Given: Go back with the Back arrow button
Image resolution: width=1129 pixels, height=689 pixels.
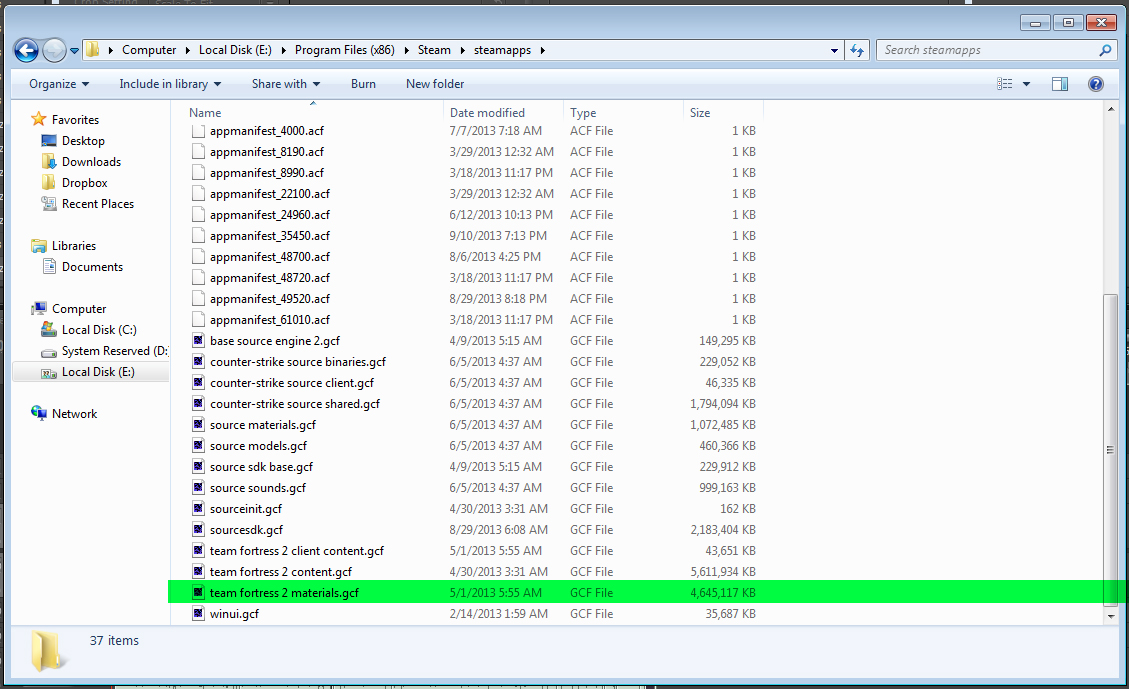Looking at the screenshot, I should (x=27, y=50).
